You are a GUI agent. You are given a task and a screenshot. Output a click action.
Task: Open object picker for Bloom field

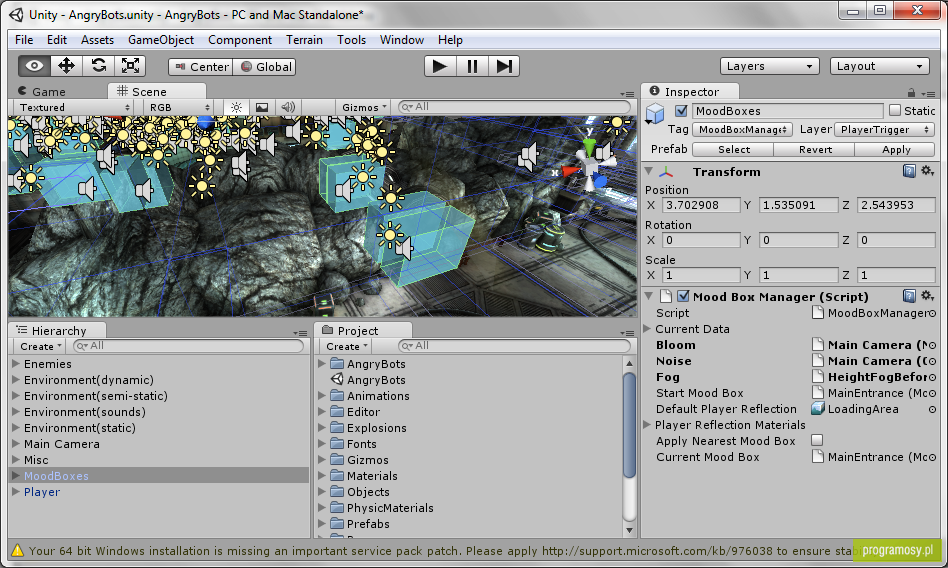[x=932, y=345]
